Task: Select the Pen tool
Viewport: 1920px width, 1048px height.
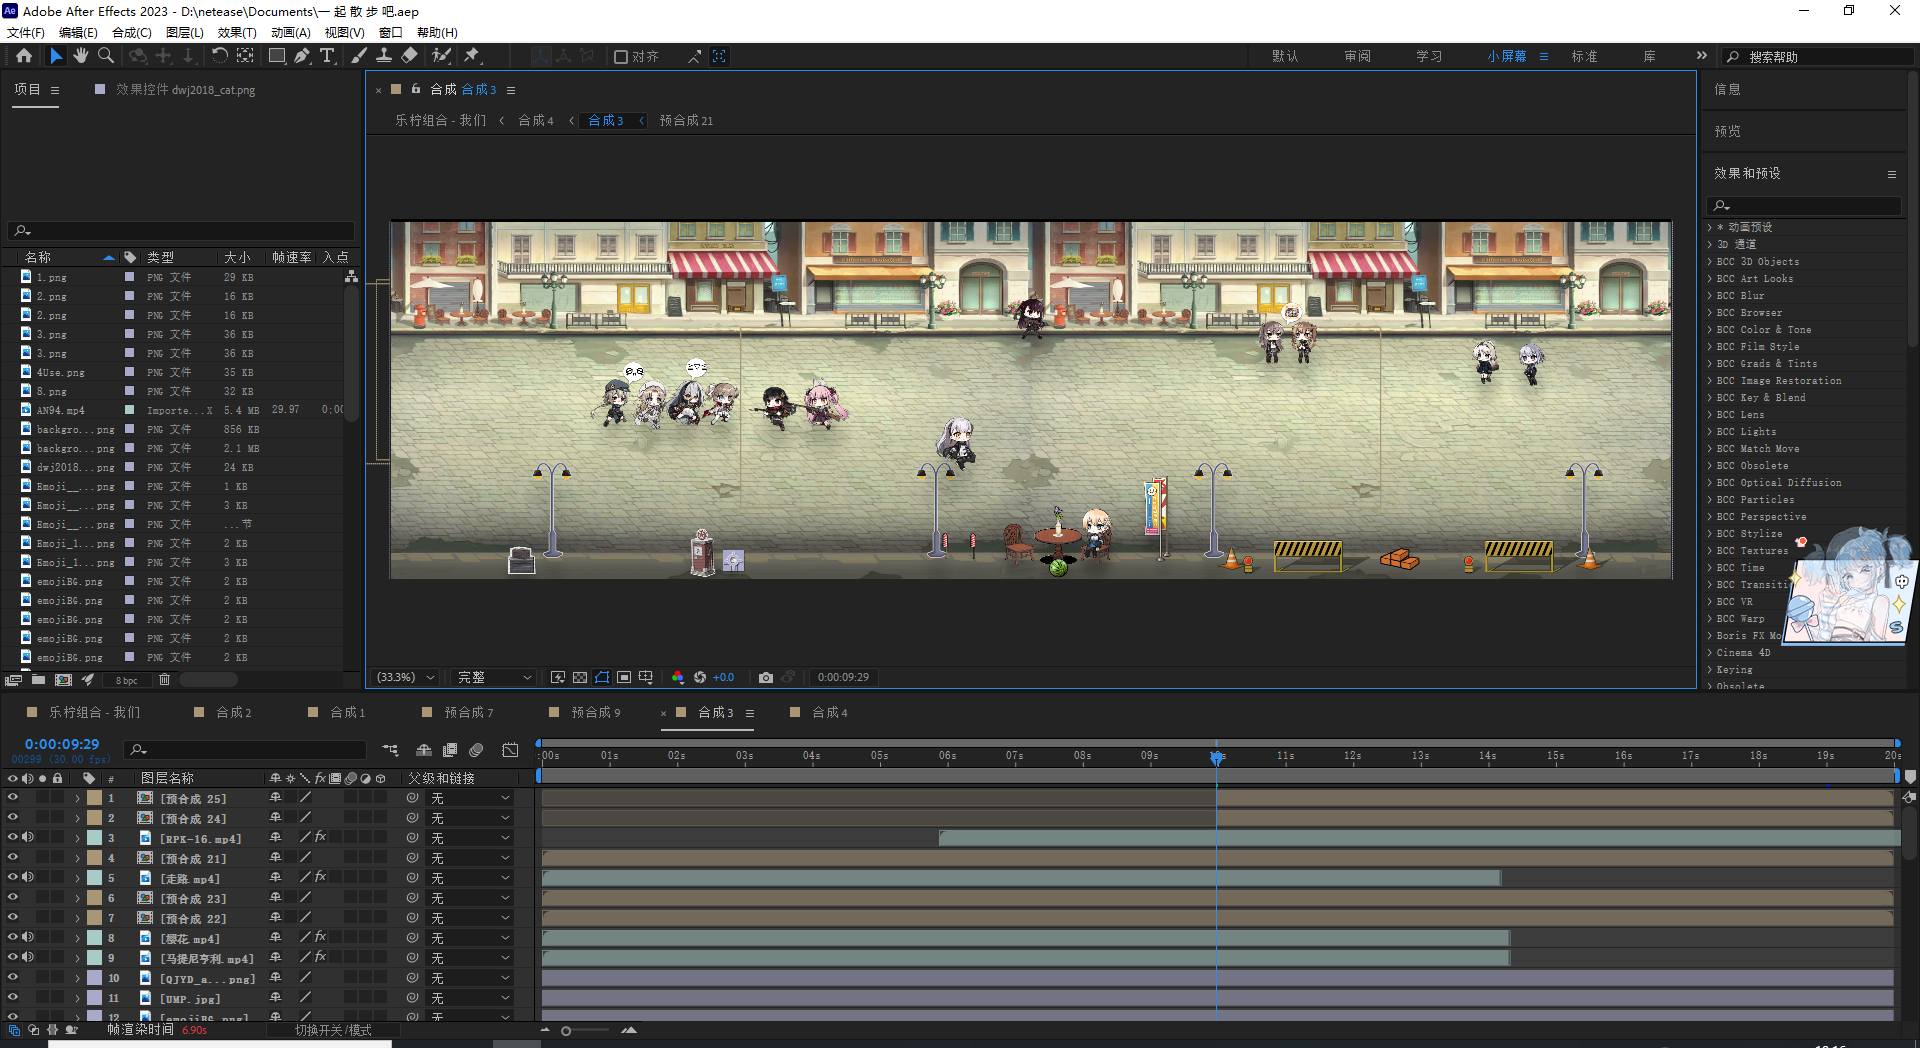Action: (302, 56)
